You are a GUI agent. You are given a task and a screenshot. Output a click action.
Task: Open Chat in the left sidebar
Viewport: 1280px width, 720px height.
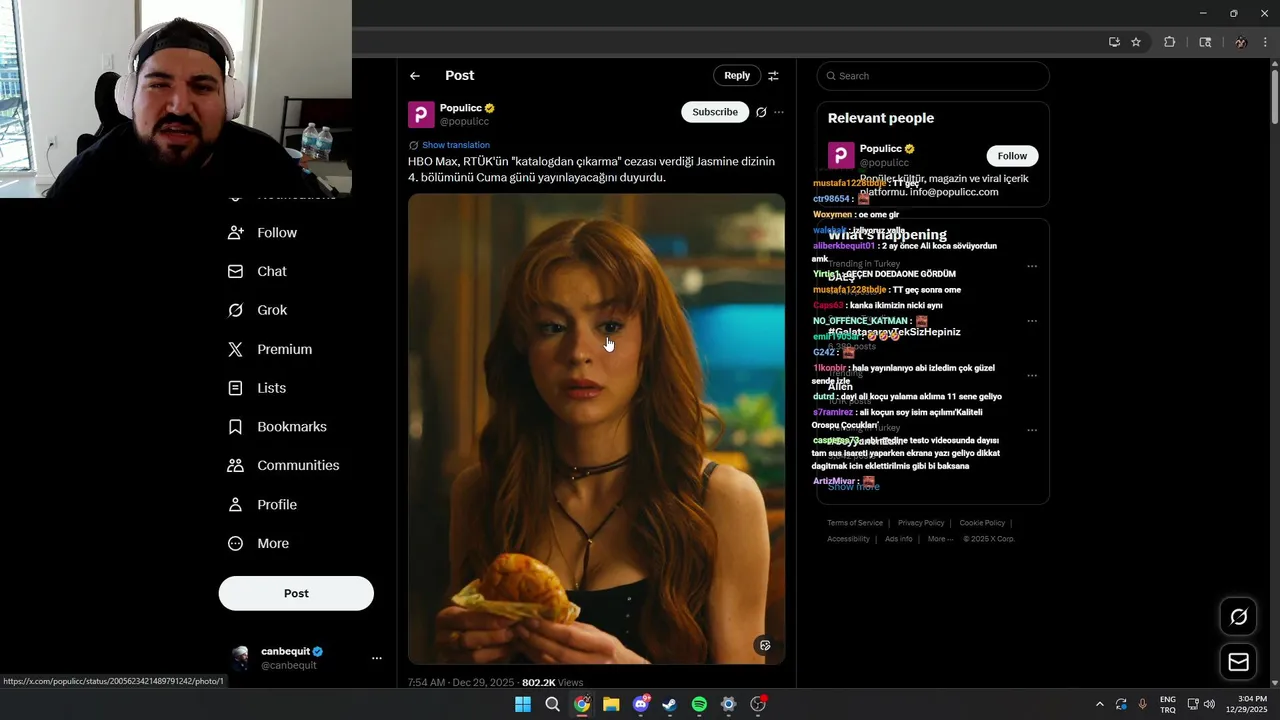(258, 271)
